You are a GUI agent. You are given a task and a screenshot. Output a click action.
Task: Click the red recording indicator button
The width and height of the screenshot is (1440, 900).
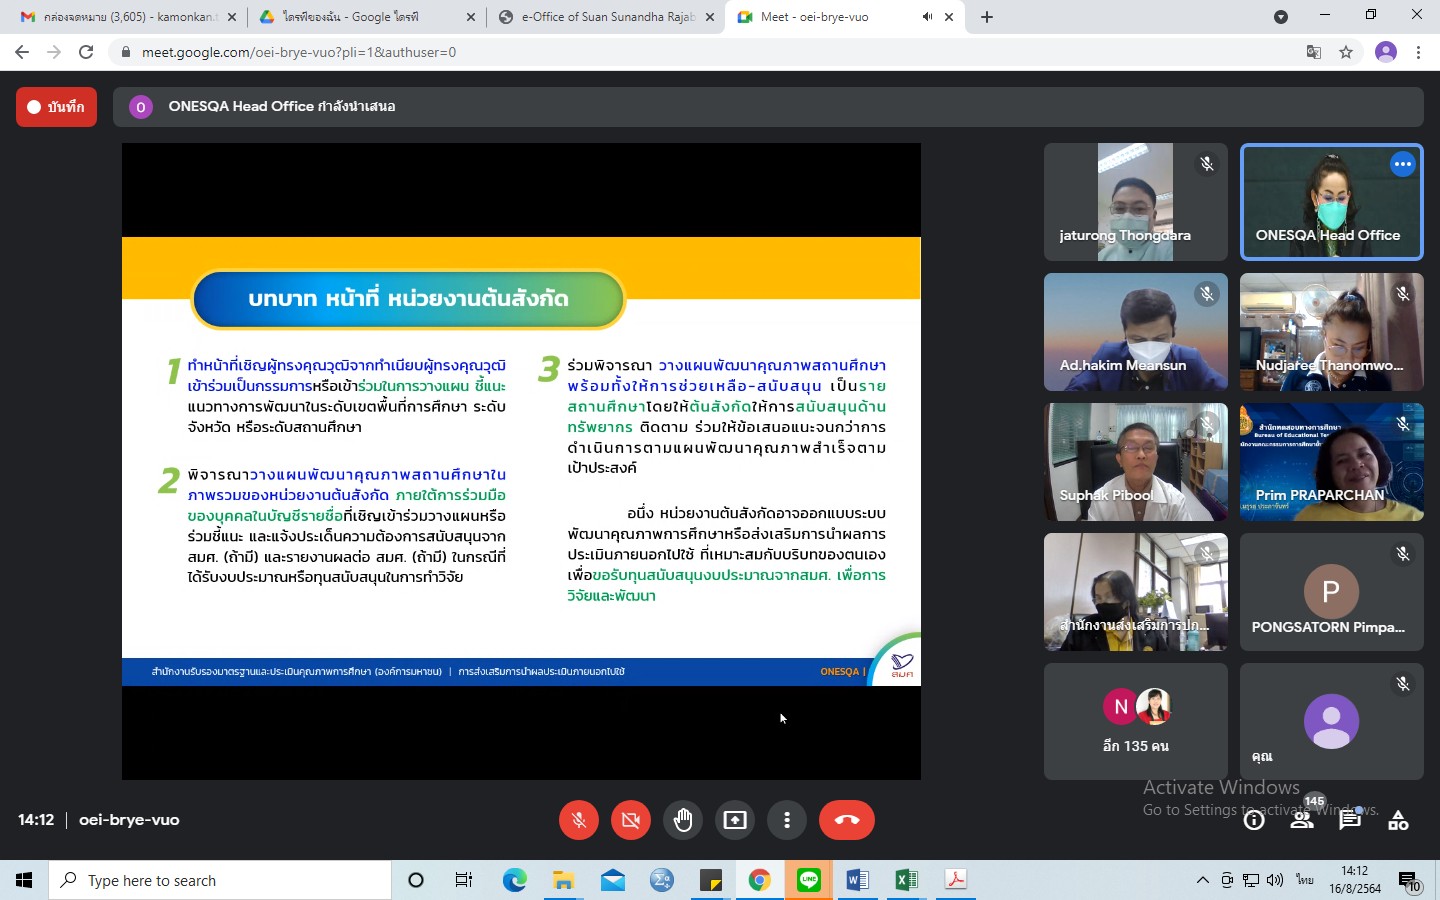56,107
